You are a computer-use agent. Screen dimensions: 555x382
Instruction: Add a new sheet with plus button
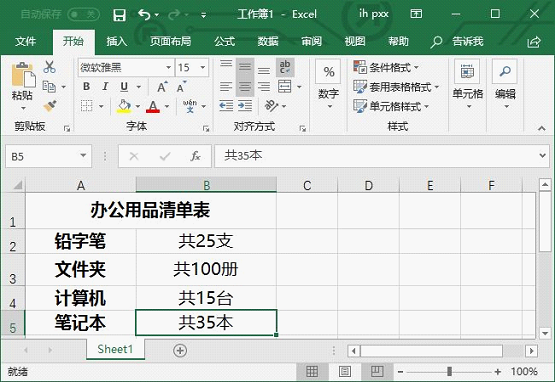coord(180,350)
